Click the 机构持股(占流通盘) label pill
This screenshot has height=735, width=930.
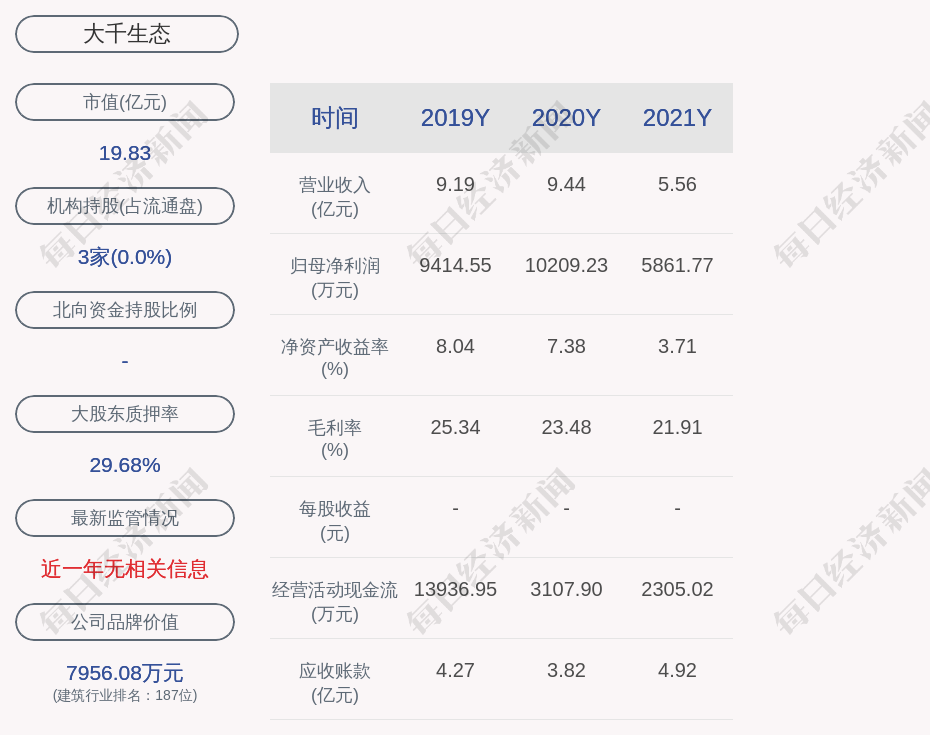tap(125, 206)
